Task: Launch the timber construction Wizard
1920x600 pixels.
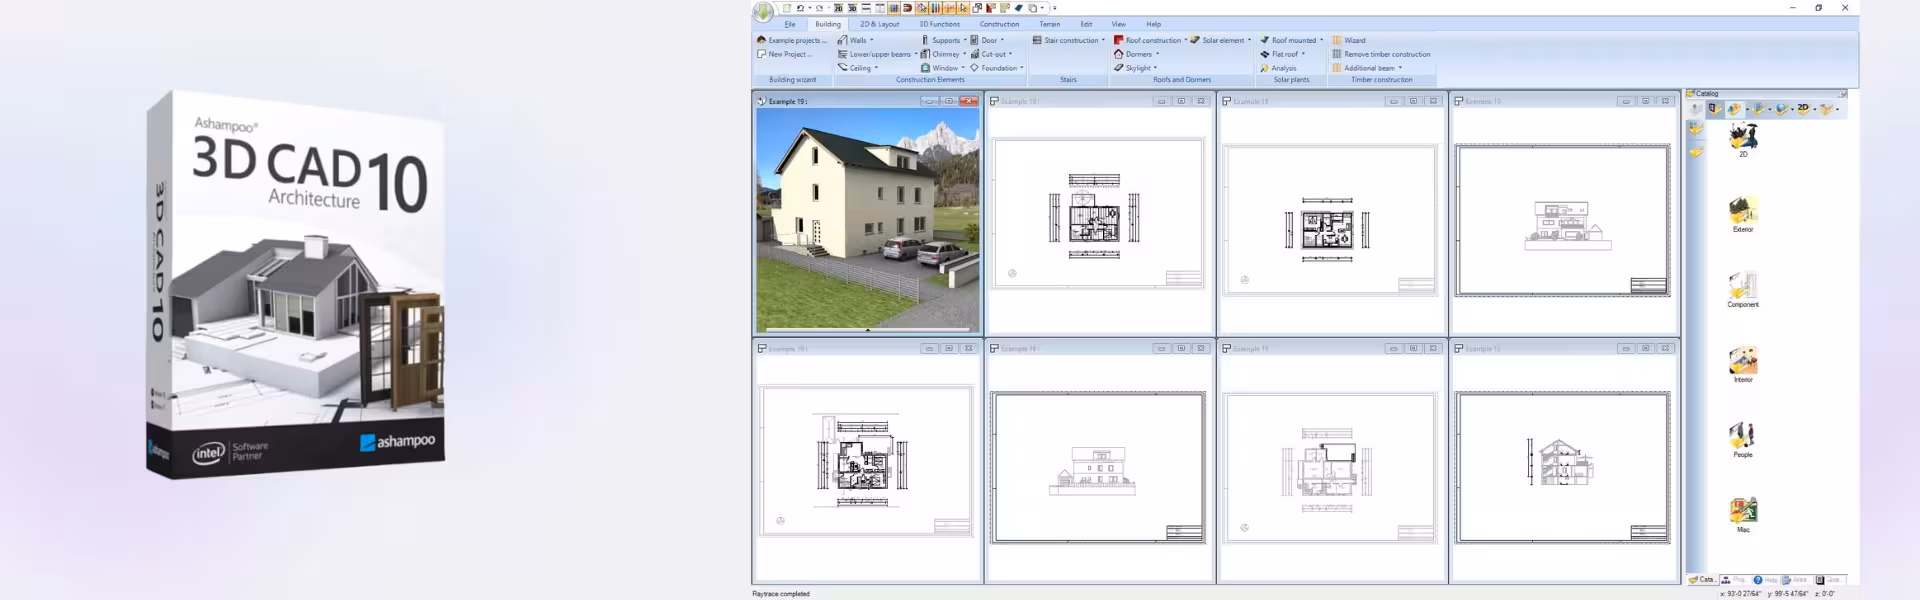Action: point(1348,40)
